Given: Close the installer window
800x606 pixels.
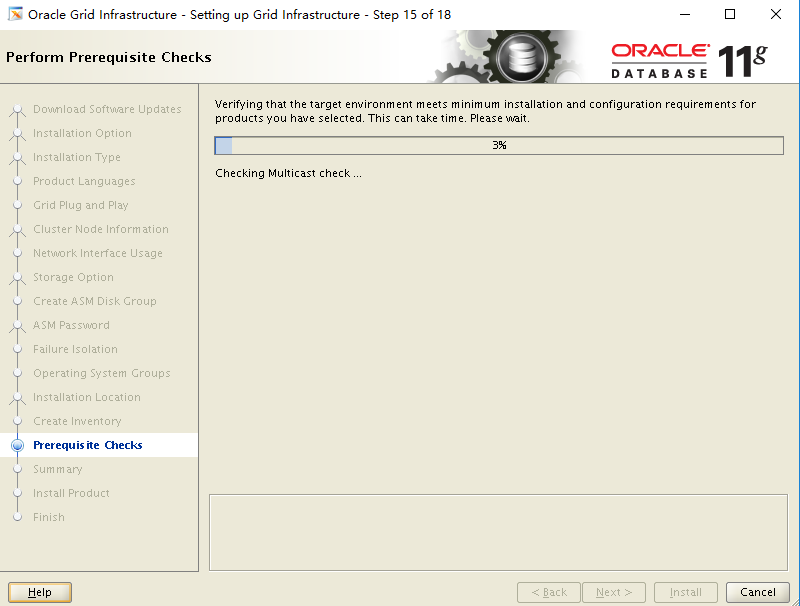Looking at the screenshot, I should point(776,14).
